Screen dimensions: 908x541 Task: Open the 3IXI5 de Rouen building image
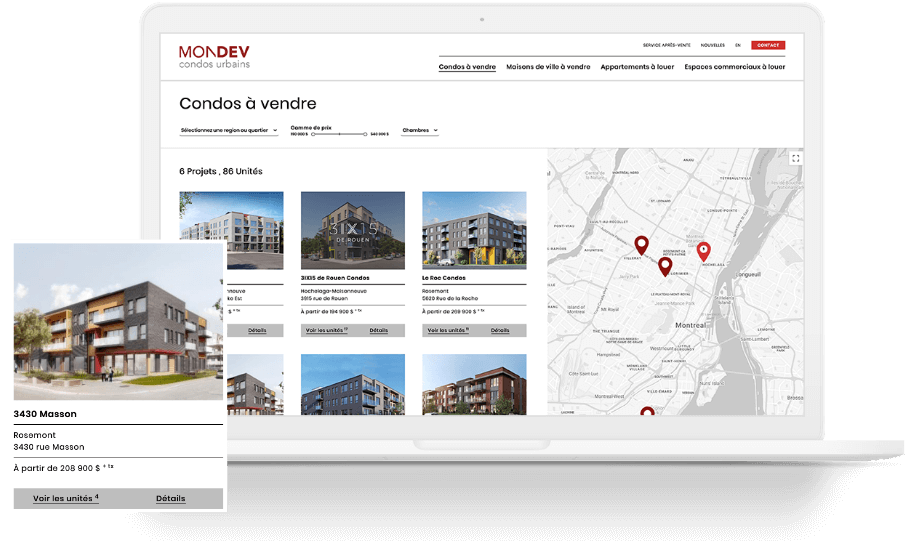[353, 231]
